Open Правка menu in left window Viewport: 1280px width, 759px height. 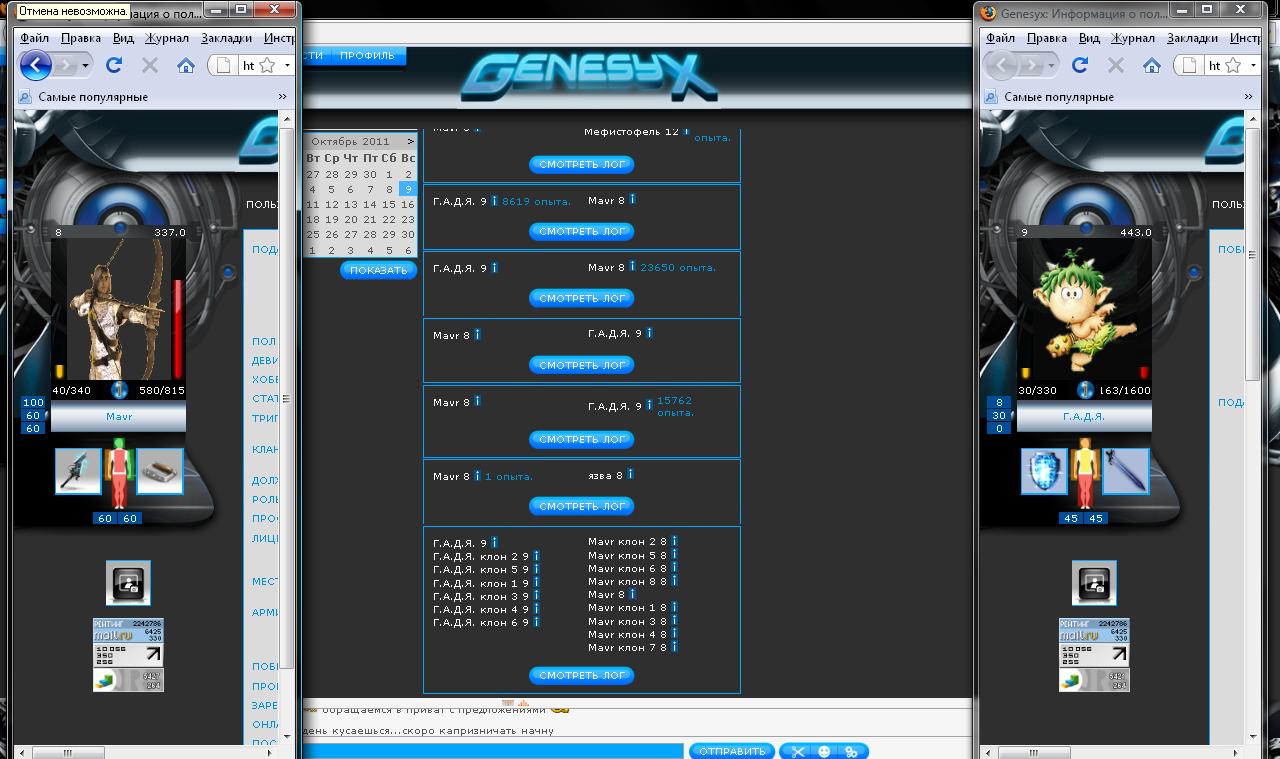click(81, 38)
